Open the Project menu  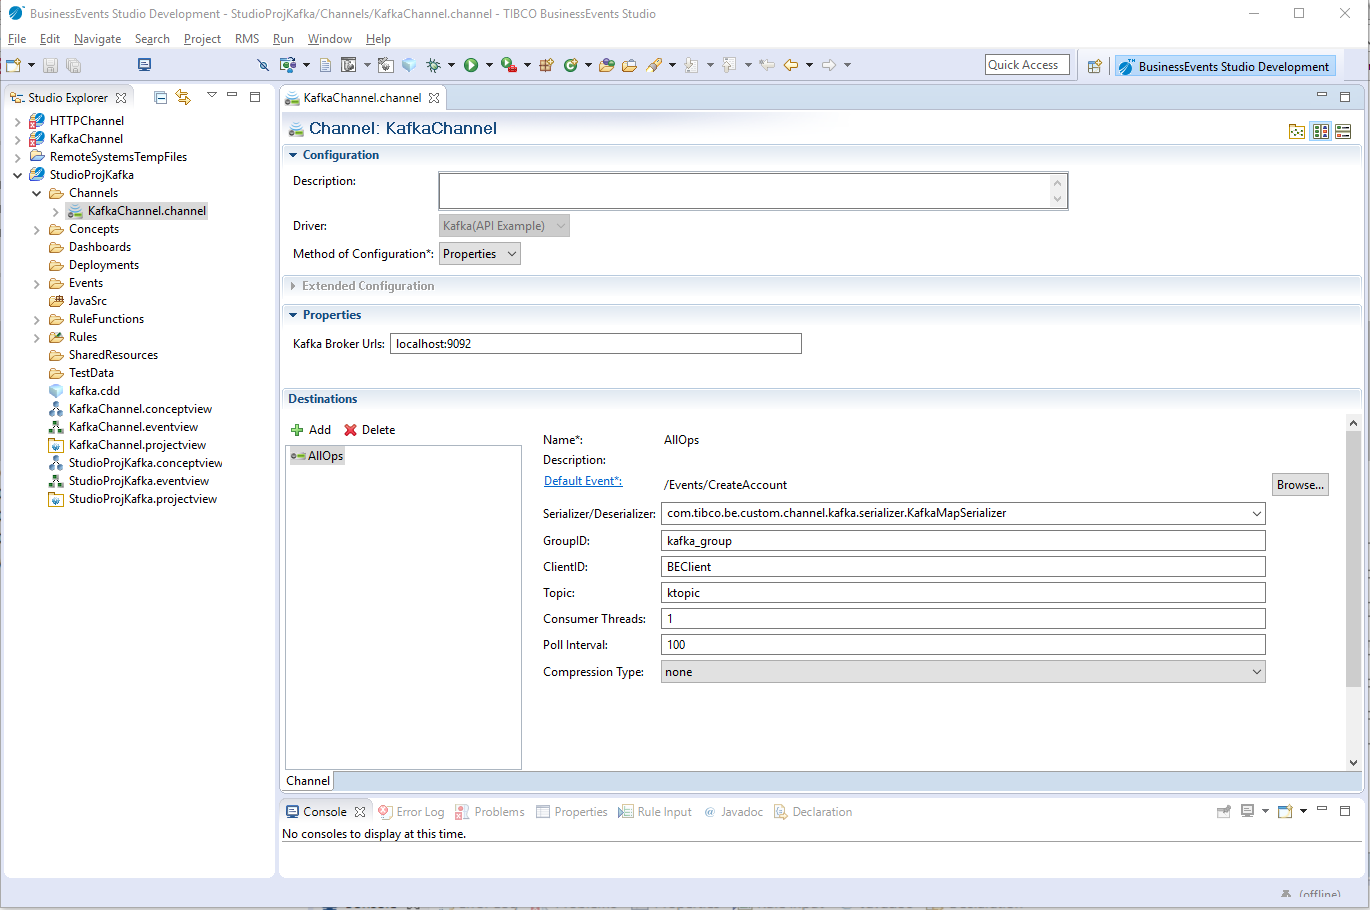click(202, 39)
